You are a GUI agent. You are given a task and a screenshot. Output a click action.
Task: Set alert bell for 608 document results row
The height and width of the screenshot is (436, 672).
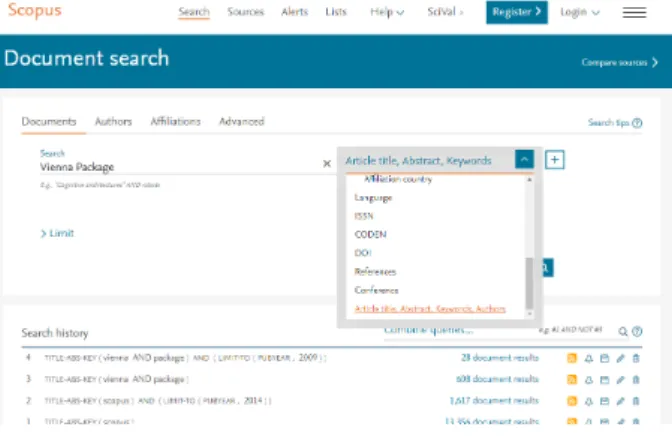coord(588,380)
